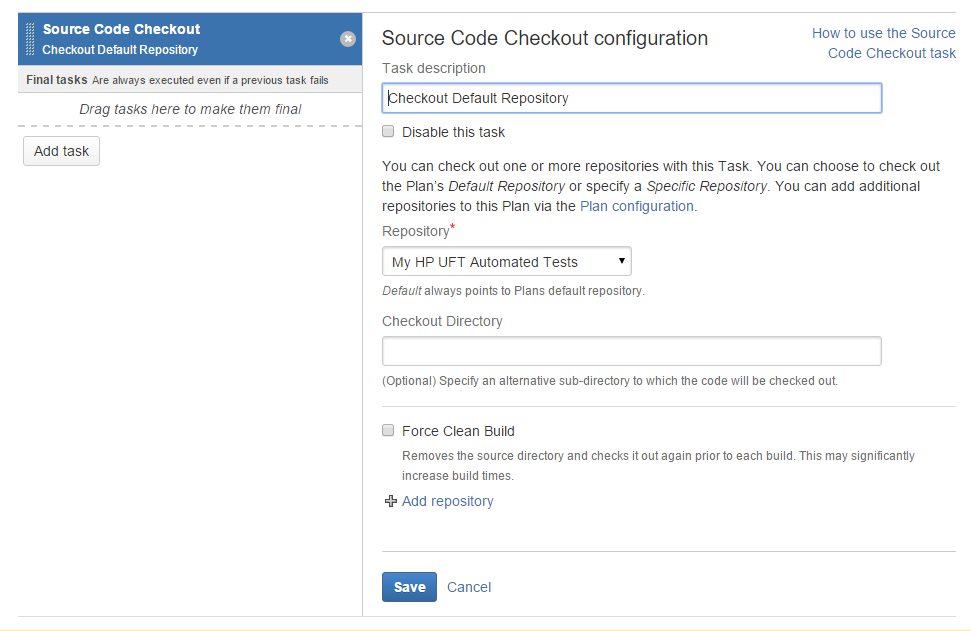The height and width of the screenshot is (631, 971).
Task: Open the How to use Source Code Checkout help link
Action: click(x=884, y=43)
